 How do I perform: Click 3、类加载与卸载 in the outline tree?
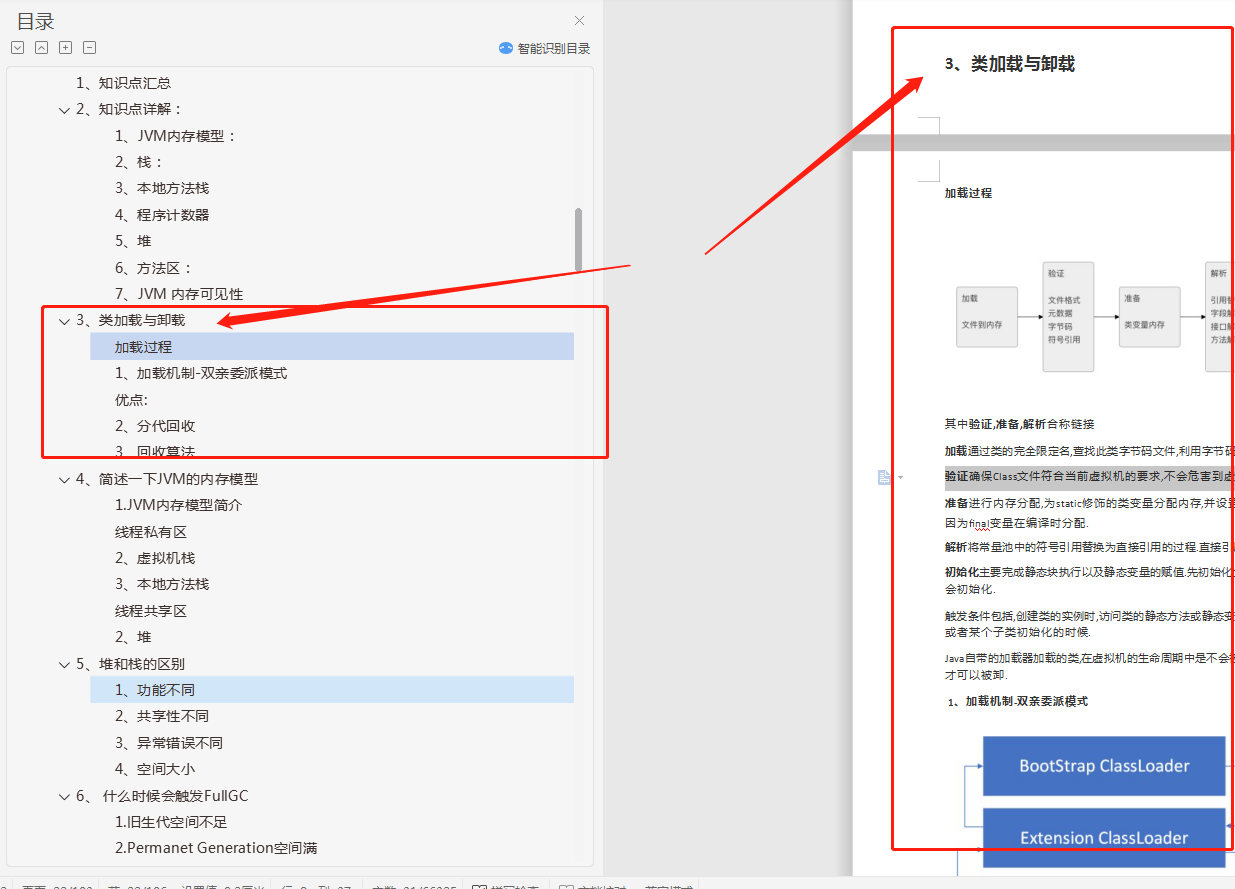pos(131,320)
